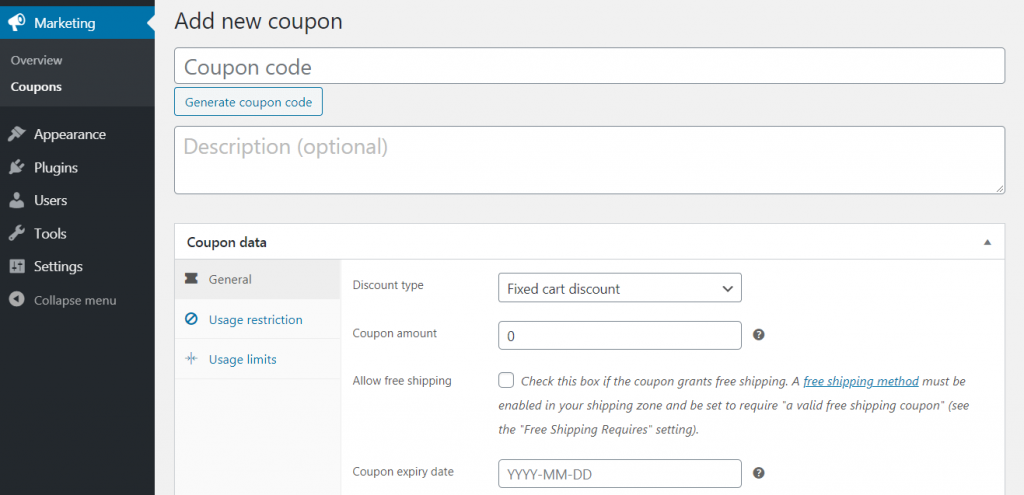
Task: Select the General coupon data tab
Action: coord(230,280)
